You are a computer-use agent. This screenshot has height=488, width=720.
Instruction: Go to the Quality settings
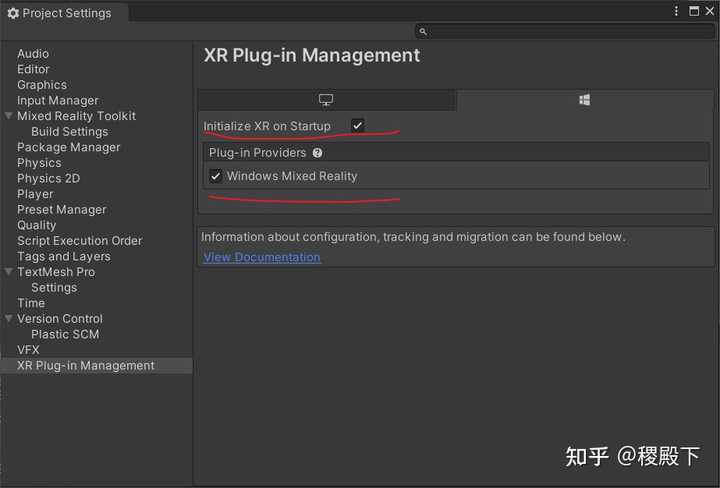[37, 225]
